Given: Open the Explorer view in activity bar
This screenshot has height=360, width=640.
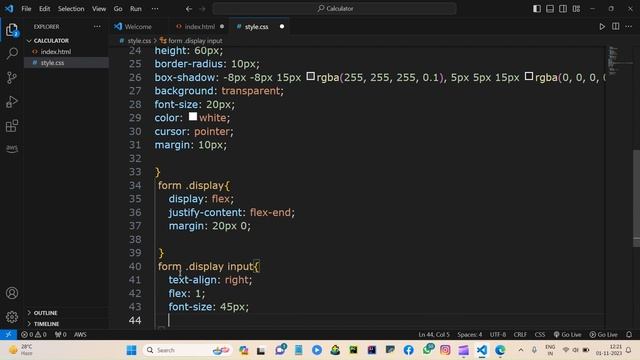Looking at the screenshot, I should [x=12, y=30].
